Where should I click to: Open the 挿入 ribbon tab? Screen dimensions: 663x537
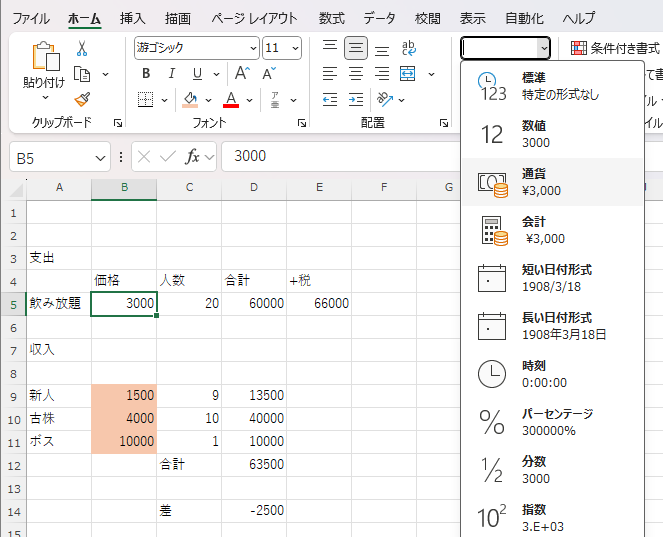[132, 18]
